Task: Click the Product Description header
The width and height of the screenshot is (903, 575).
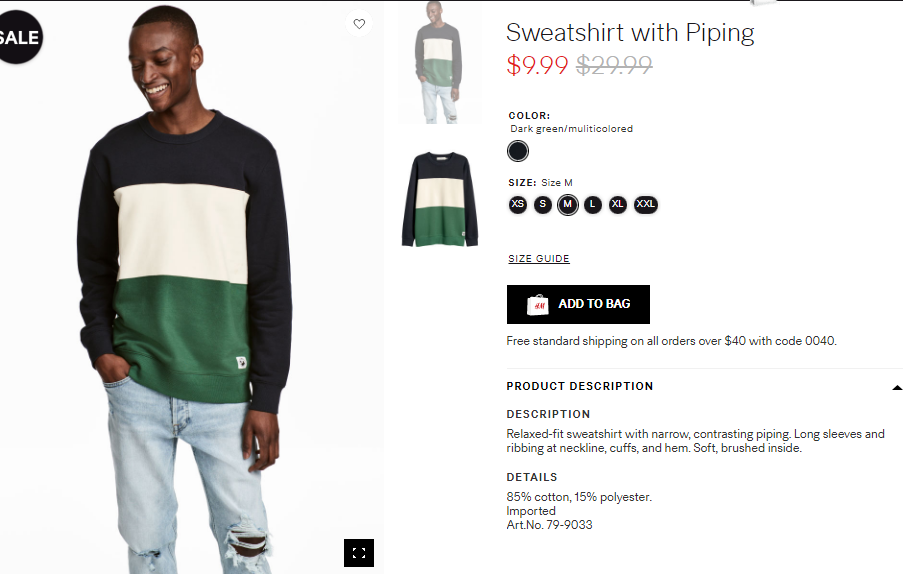Action: click(x=579, y=386)
